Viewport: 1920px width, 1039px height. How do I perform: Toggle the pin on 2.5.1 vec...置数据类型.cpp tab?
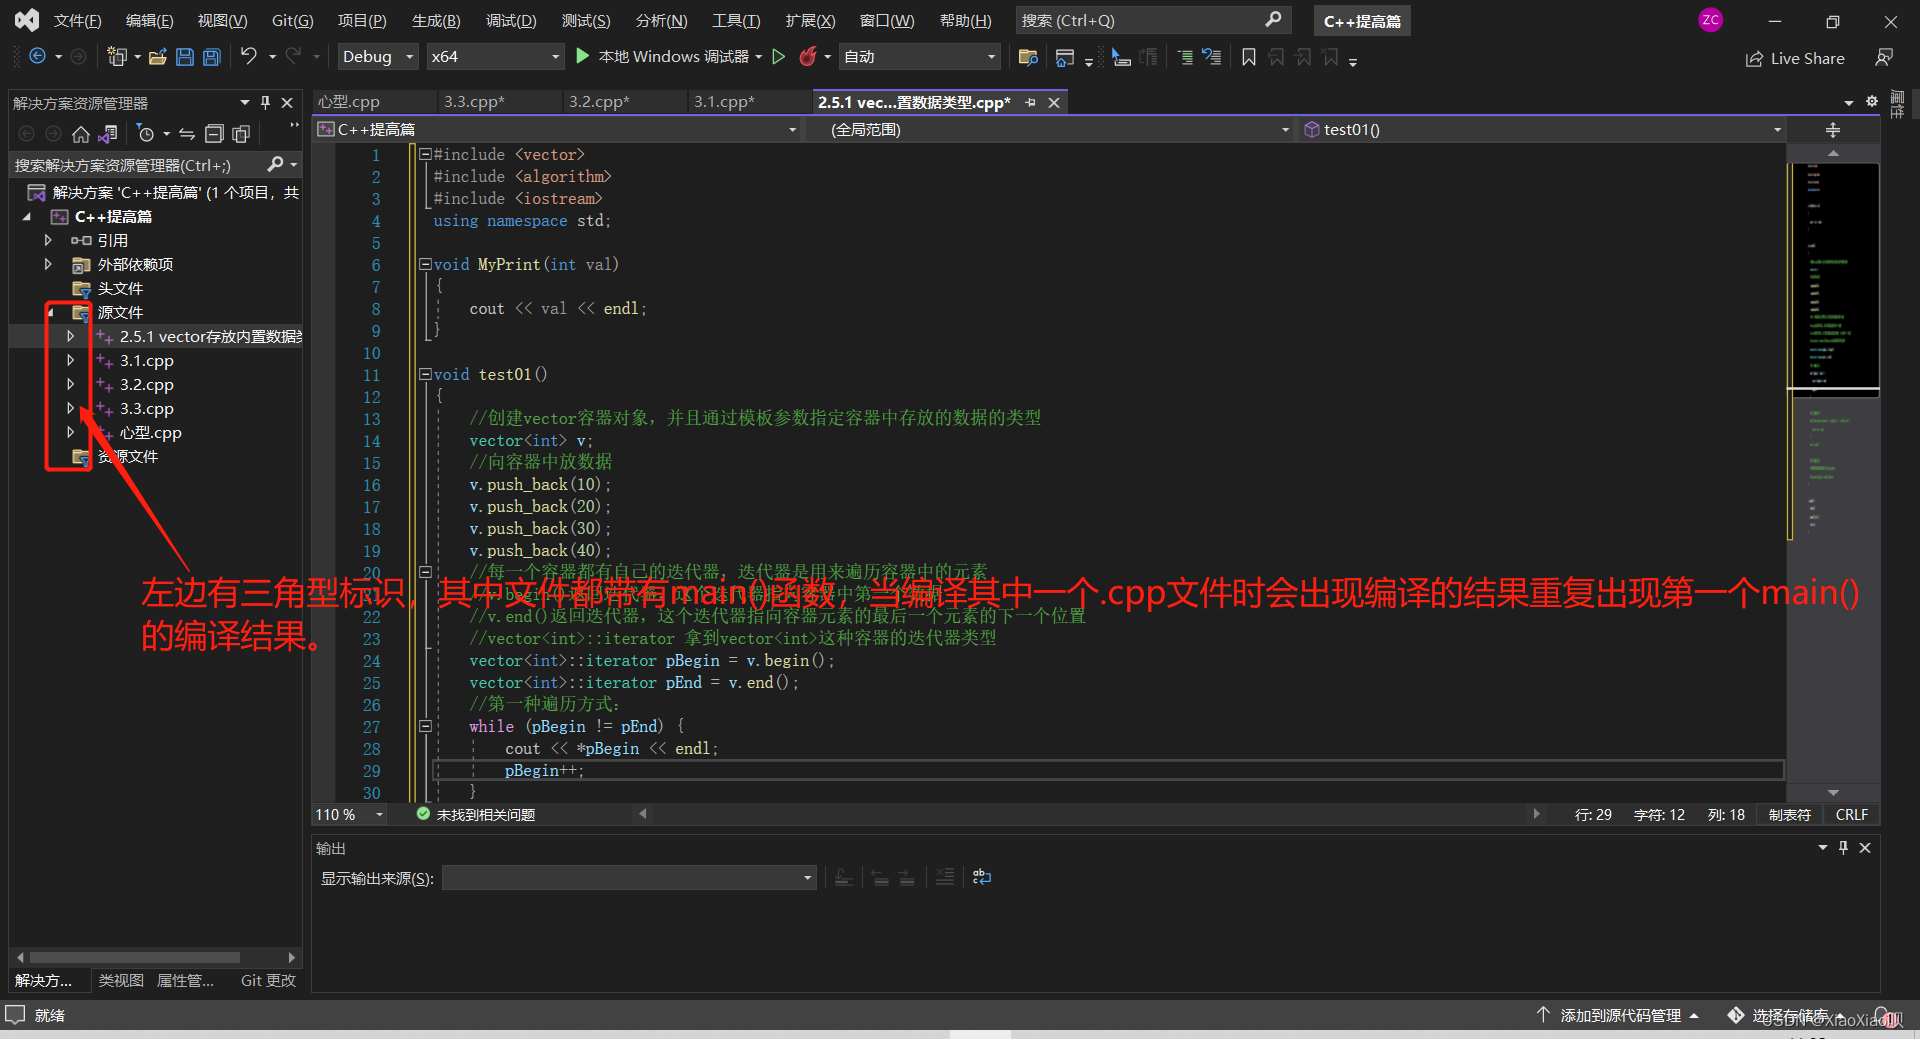click(1030, 101)
